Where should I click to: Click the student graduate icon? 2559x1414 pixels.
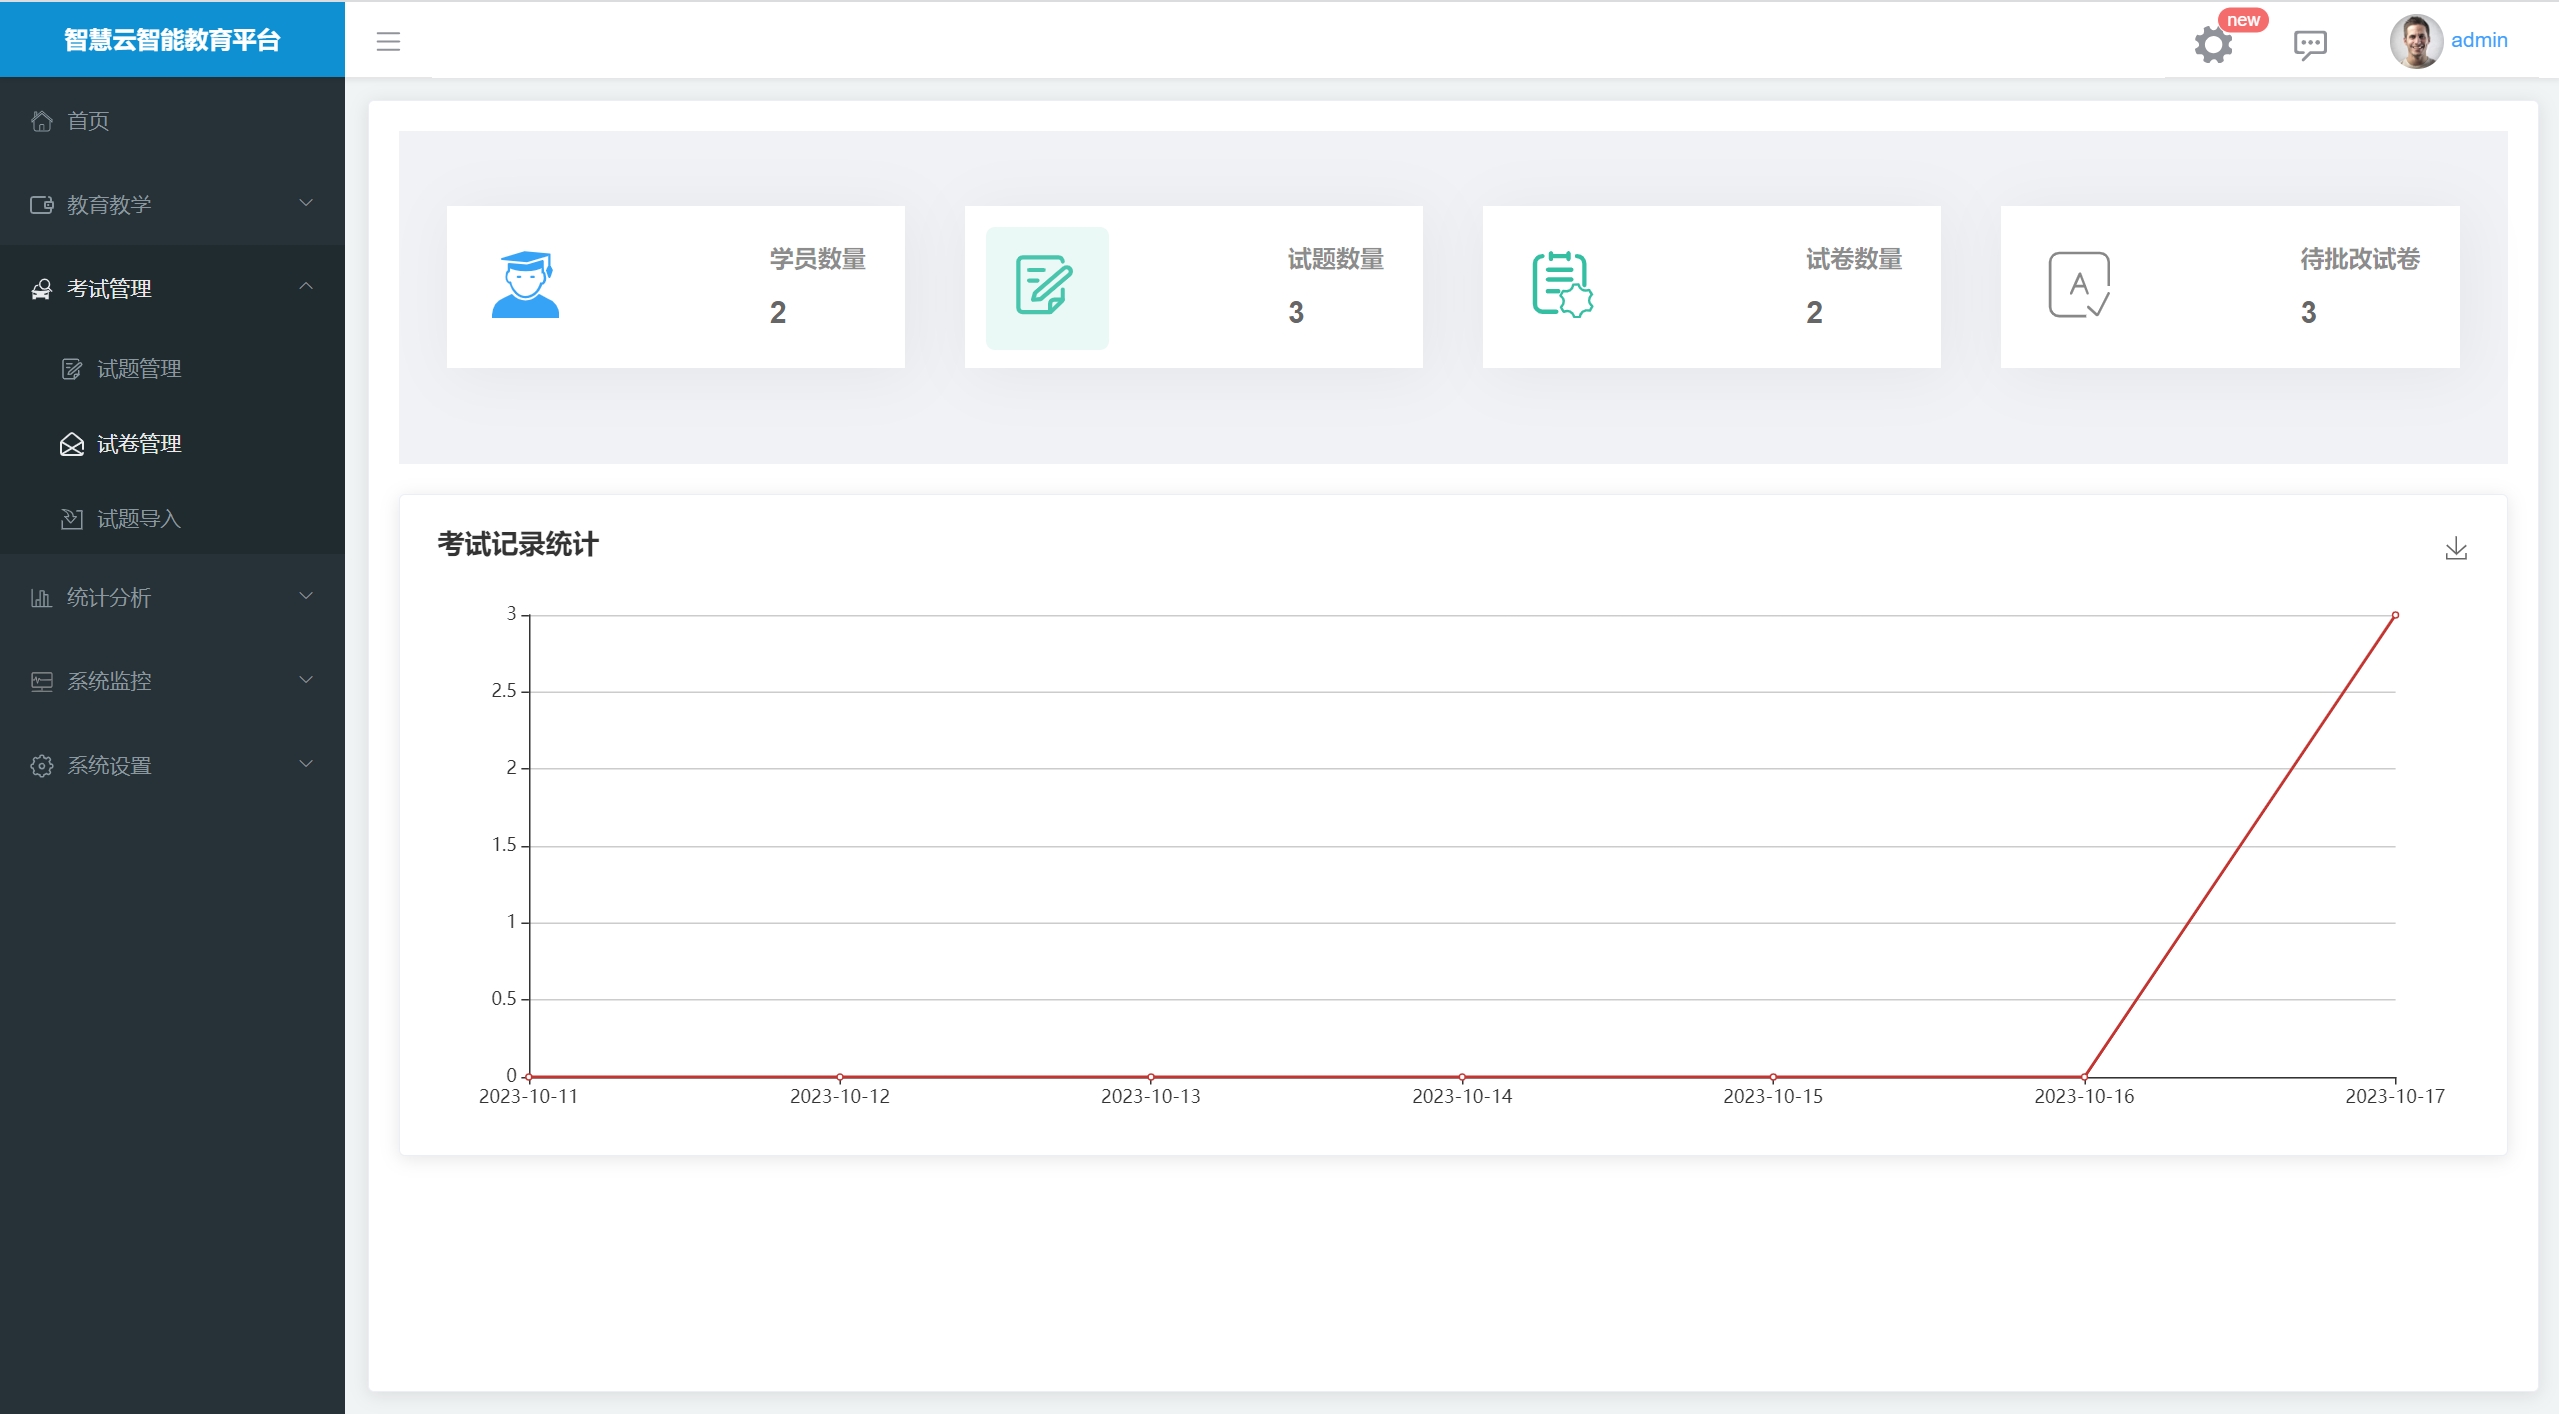tap(525, 286)
